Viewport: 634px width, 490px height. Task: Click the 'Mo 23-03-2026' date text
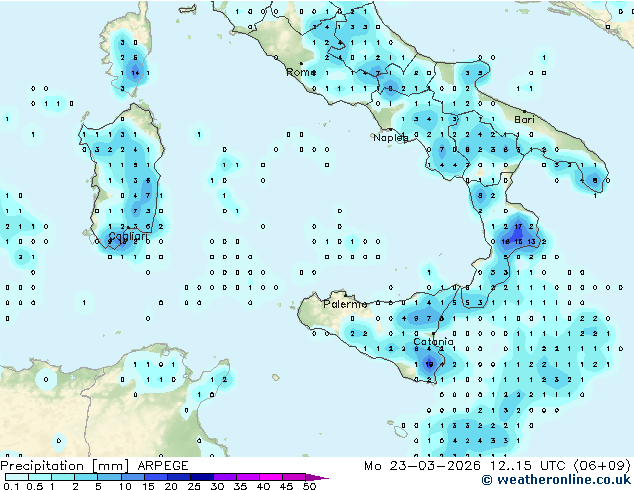click(x=423, y=466)
